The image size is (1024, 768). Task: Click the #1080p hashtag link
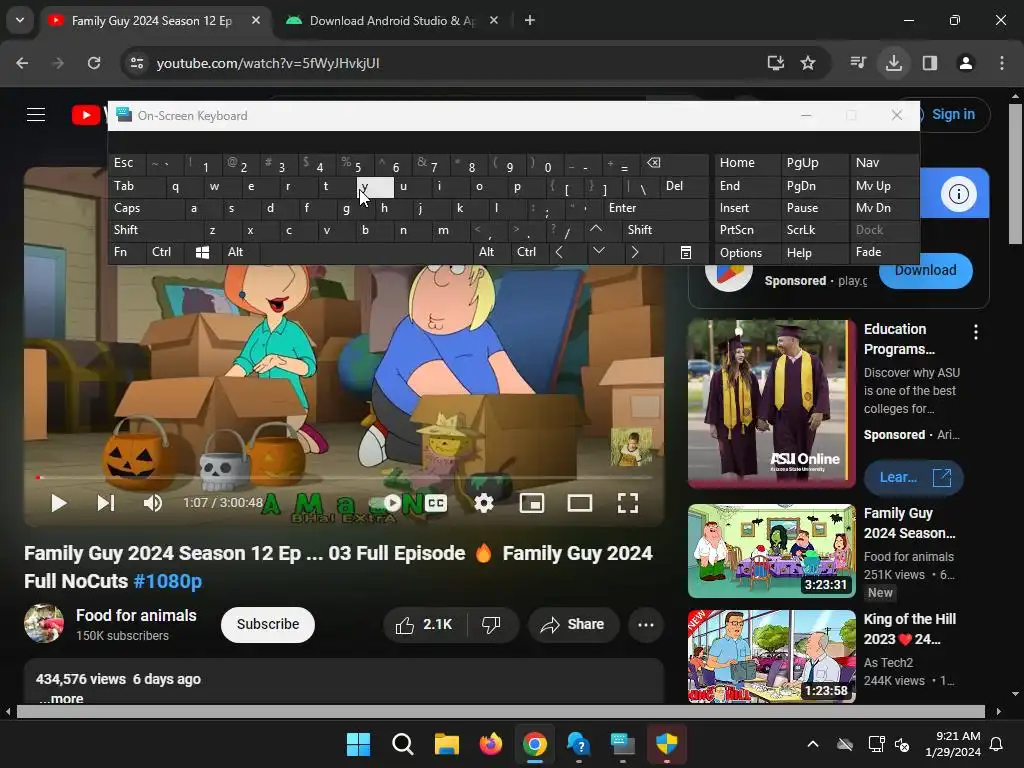pos(167,581)
